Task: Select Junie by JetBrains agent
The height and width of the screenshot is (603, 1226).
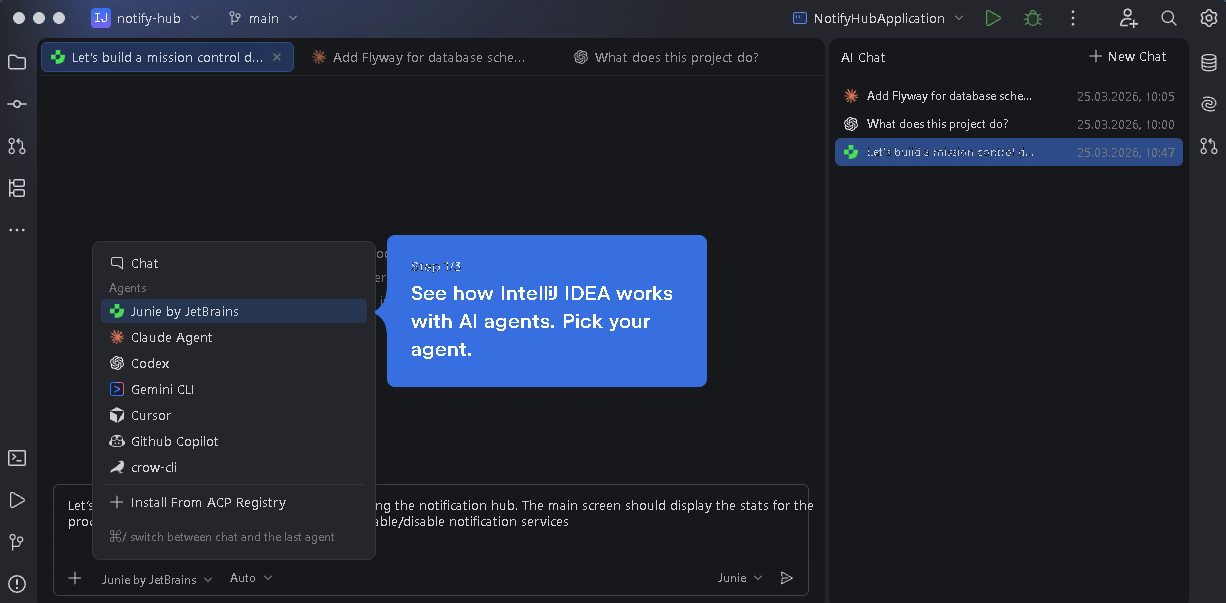Action: pos(234,311)
